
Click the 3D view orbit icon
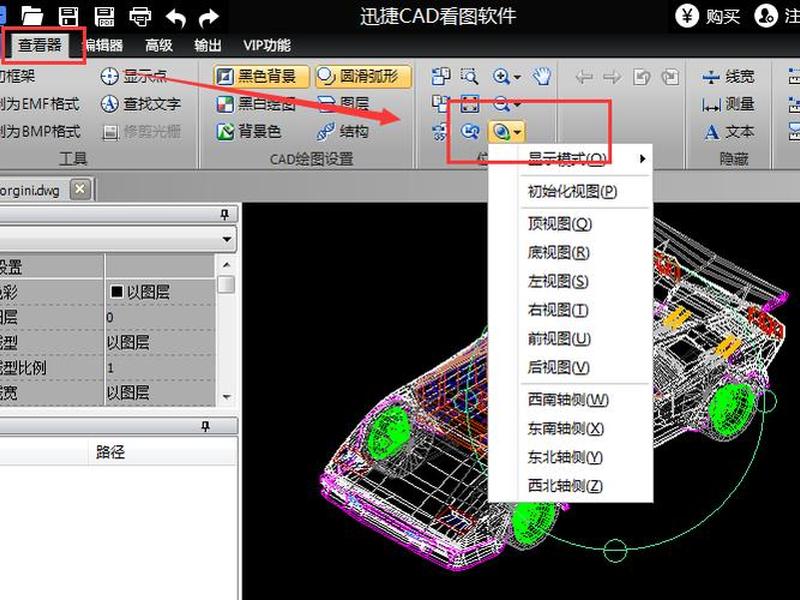click(x=501, y=132)
